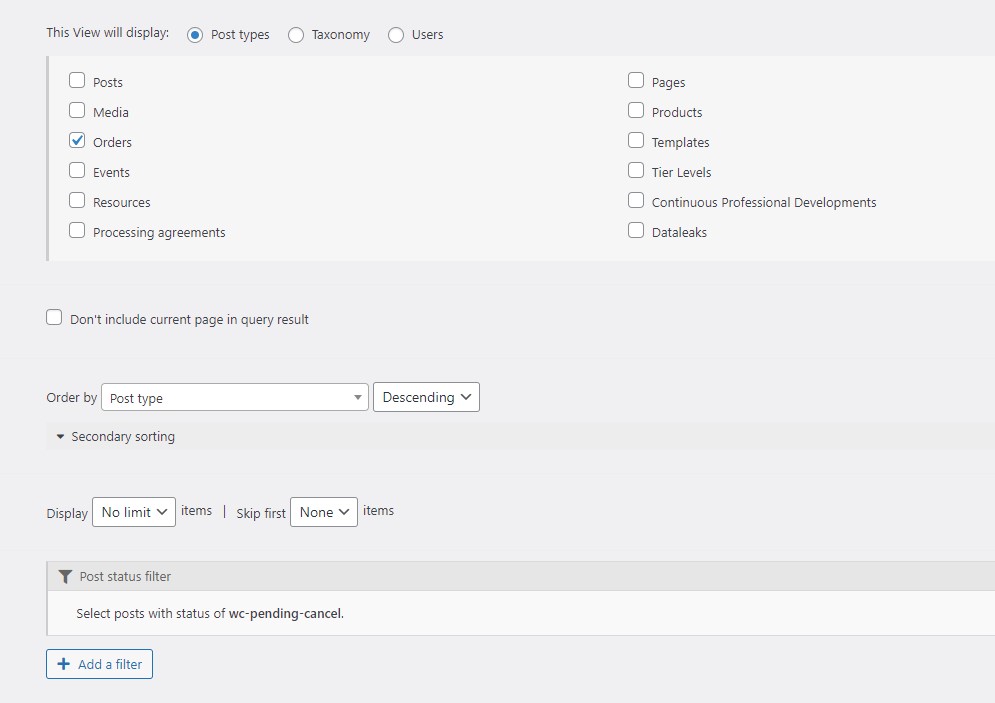
Task: Toggle Don't include current page checkbox
Action: pos(54,317)
